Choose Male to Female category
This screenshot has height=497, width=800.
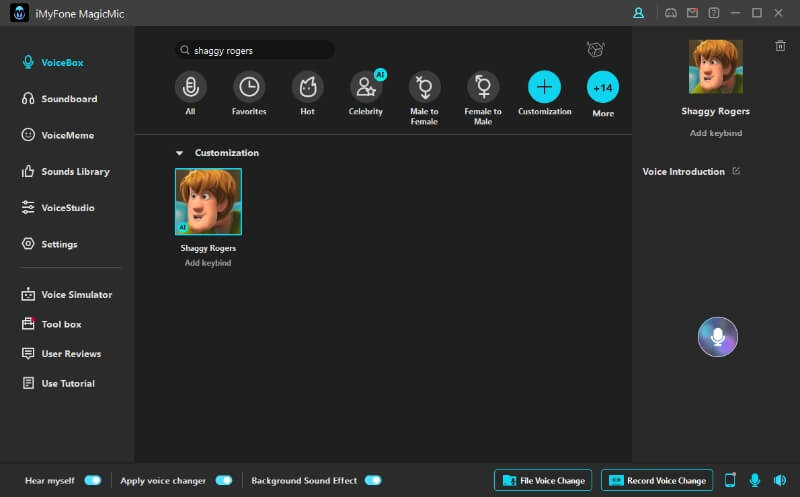424,87
